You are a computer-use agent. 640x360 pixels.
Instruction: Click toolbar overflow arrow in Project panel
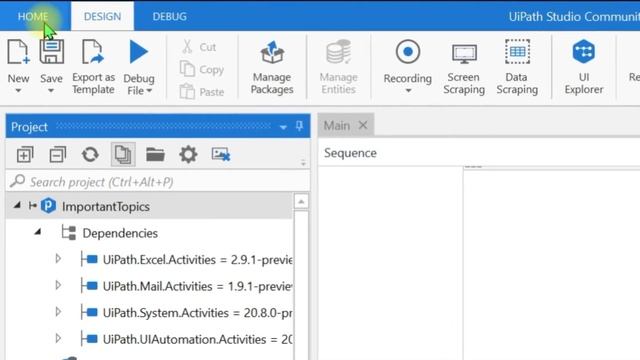(x=303, y=163)
